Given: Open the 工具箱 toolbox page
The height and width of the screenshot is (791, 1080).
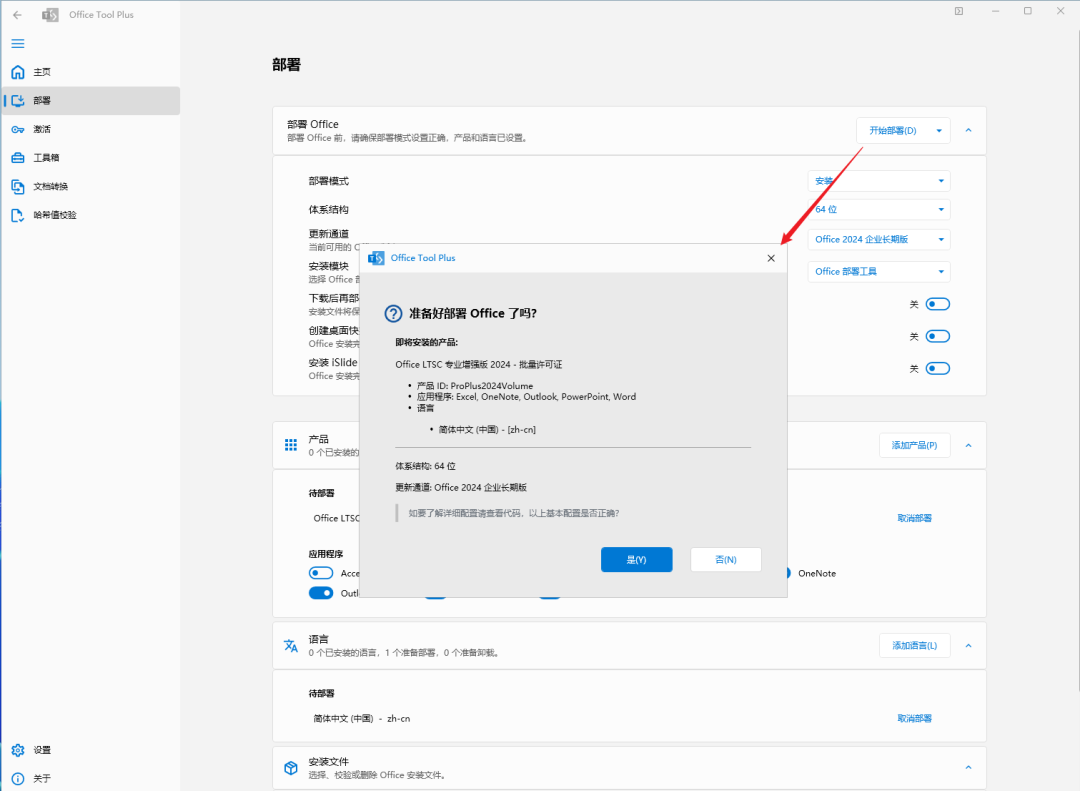Looking at the screenshot, I should [45, 158].
